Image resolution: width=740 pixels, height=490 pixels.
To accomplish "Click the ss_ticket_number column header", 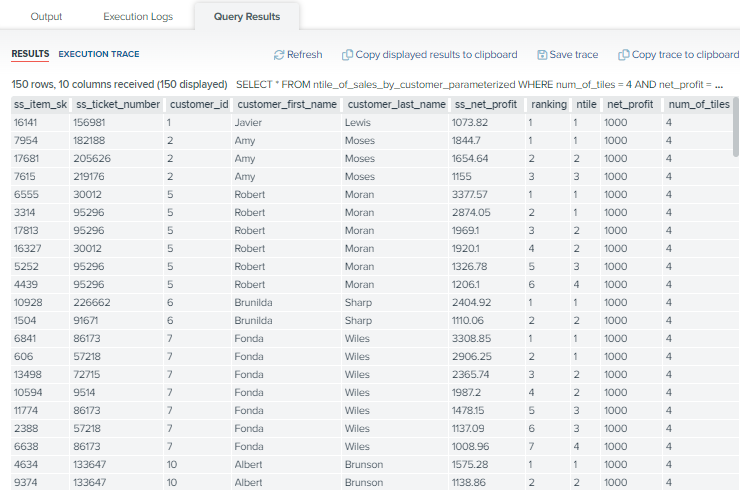I will pyautogui.click(x=118, y=104).
